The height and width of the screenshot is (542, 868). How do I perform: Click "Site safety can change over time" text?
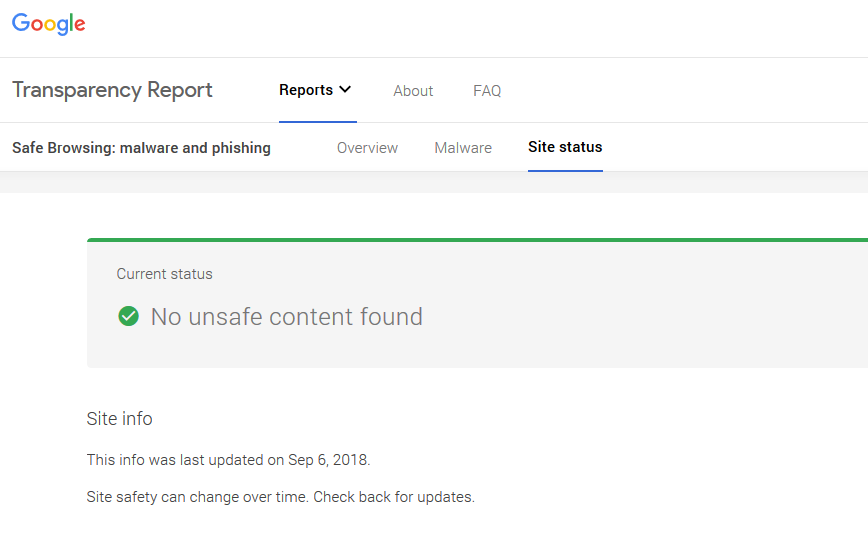click(197, 497)
